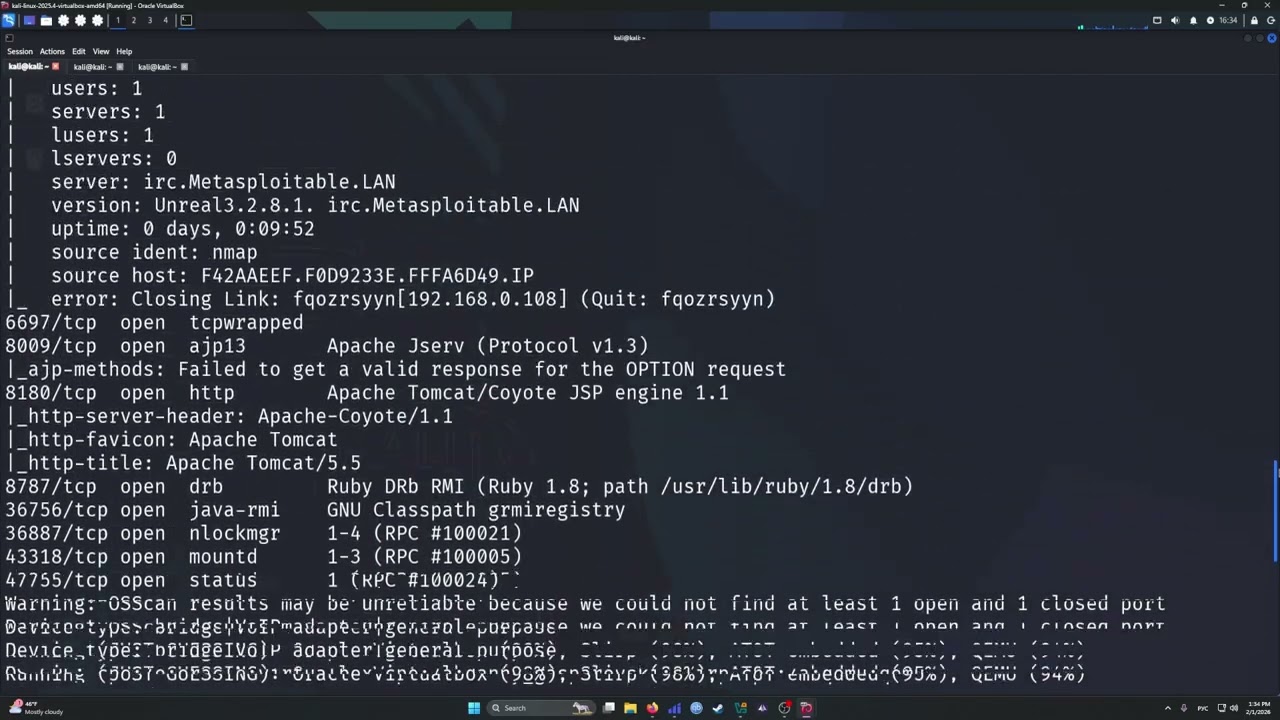Click the Kali panel clock 16:34
The width and height of the screenshot is (1280, 720).
click(x=1228, y=20)
